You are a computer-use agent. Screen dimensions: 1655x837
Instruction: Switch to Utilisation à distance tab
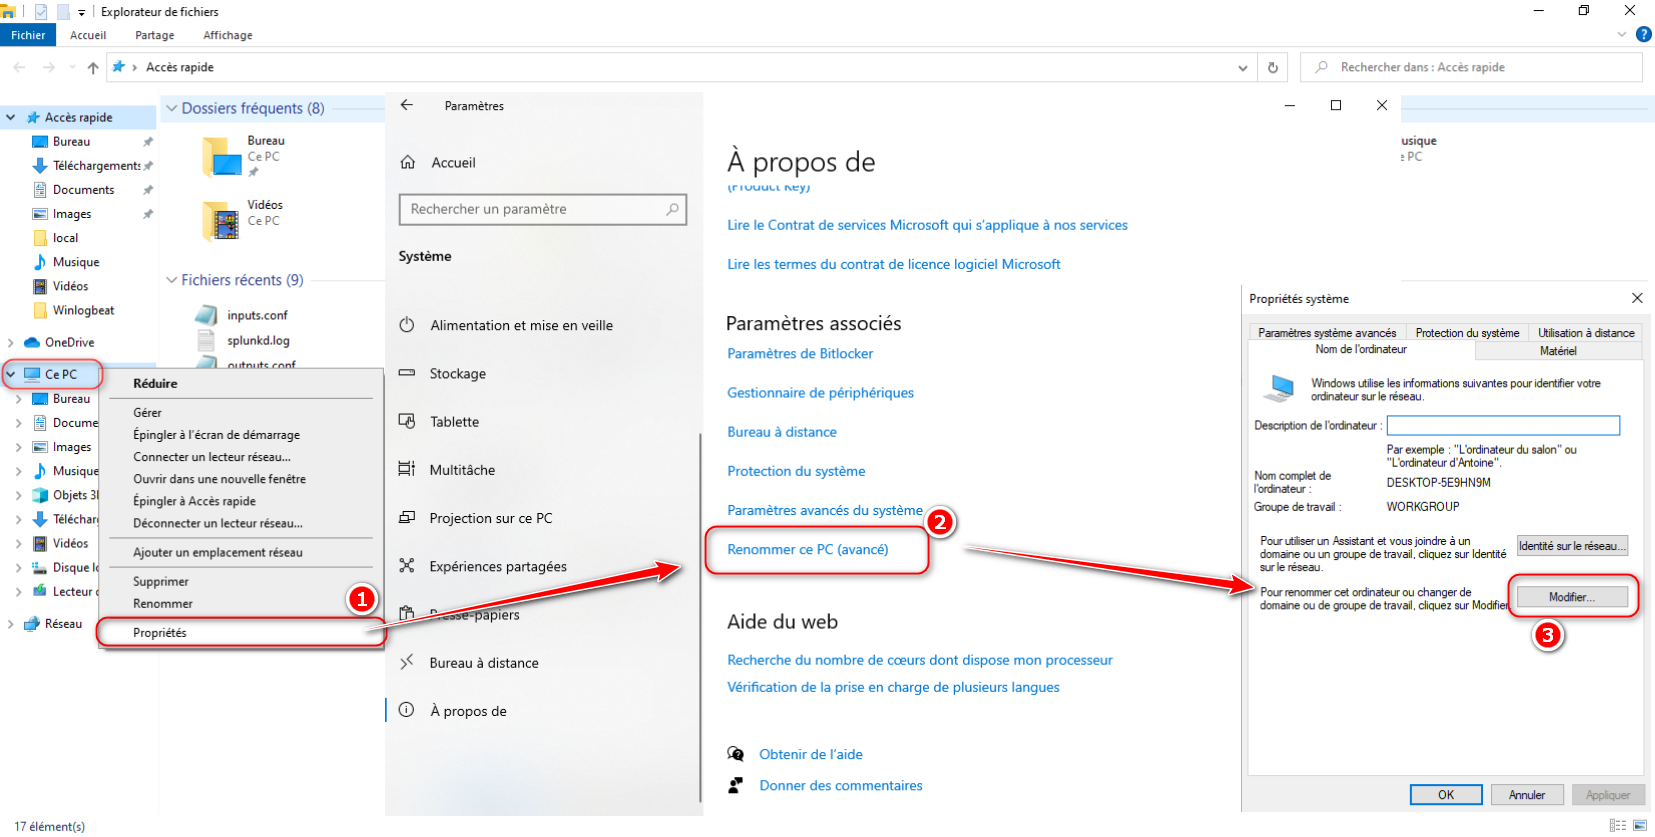click(1586, 333)
